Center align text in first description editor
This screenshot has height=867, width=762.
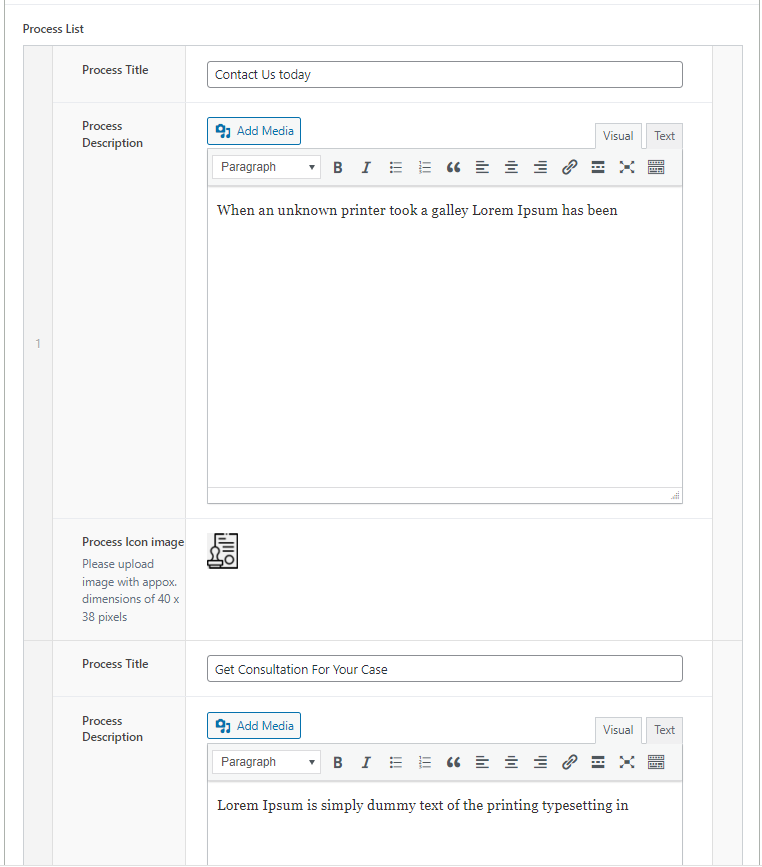(512, 167)
